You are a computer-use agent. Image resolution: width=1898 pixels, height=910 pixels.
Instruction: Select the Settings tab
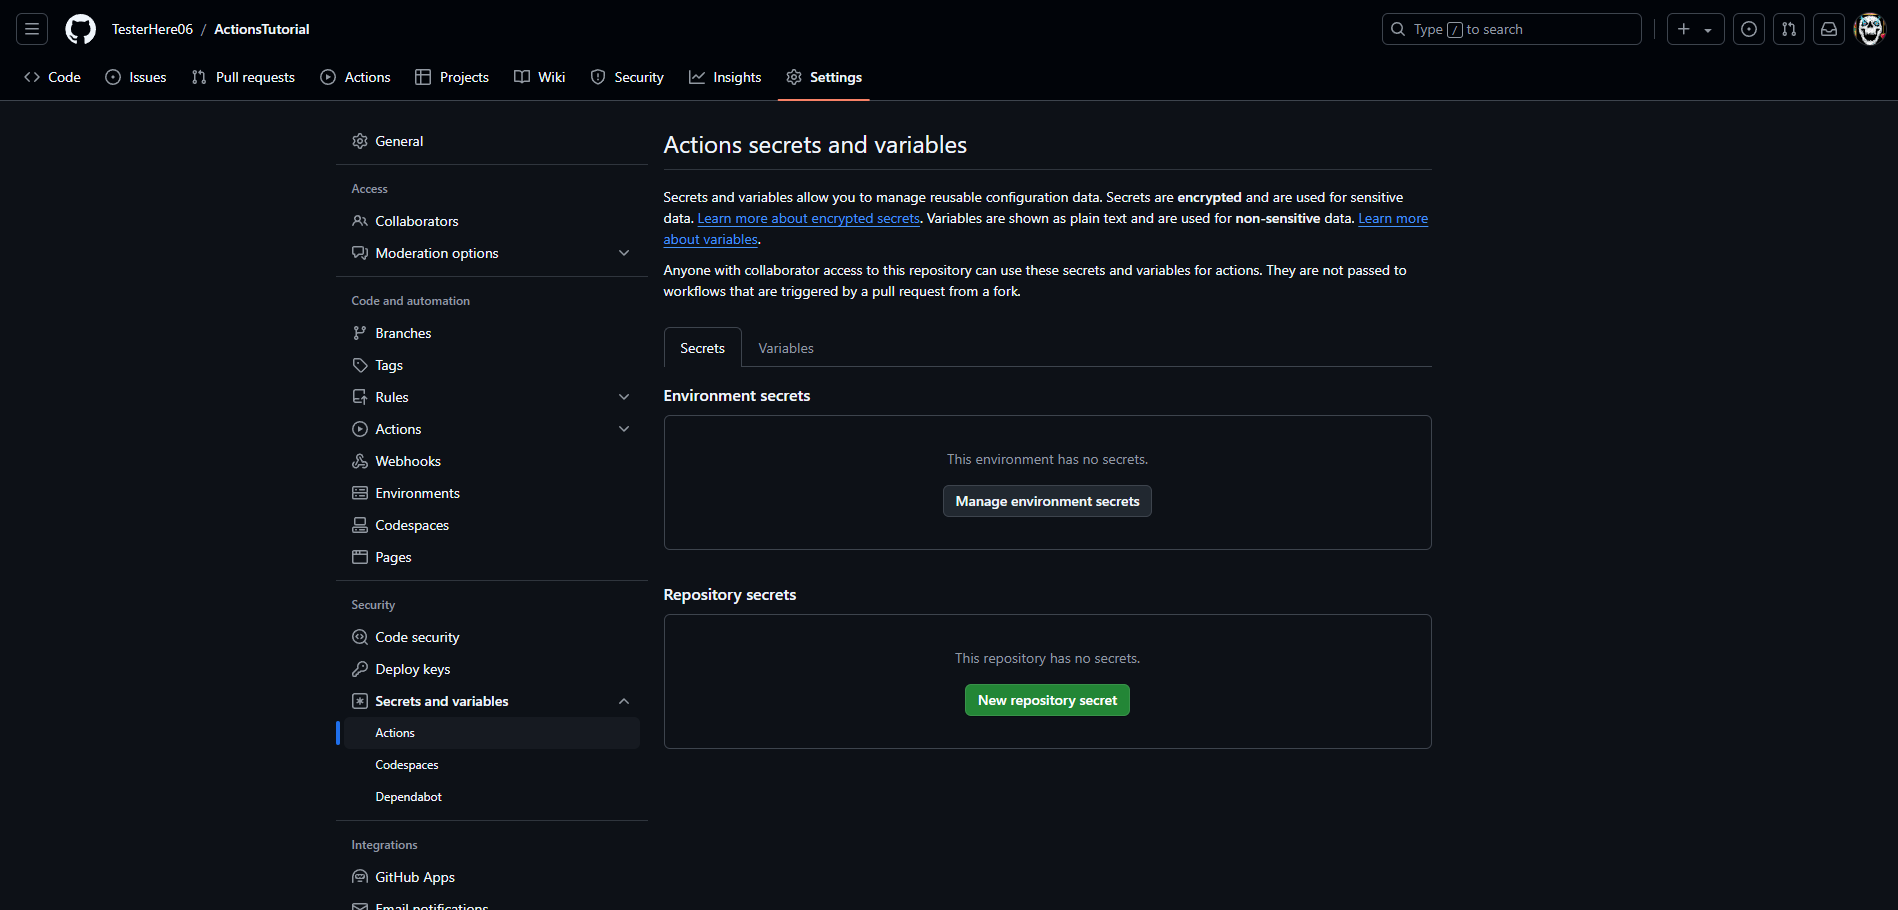pos(824,77)
